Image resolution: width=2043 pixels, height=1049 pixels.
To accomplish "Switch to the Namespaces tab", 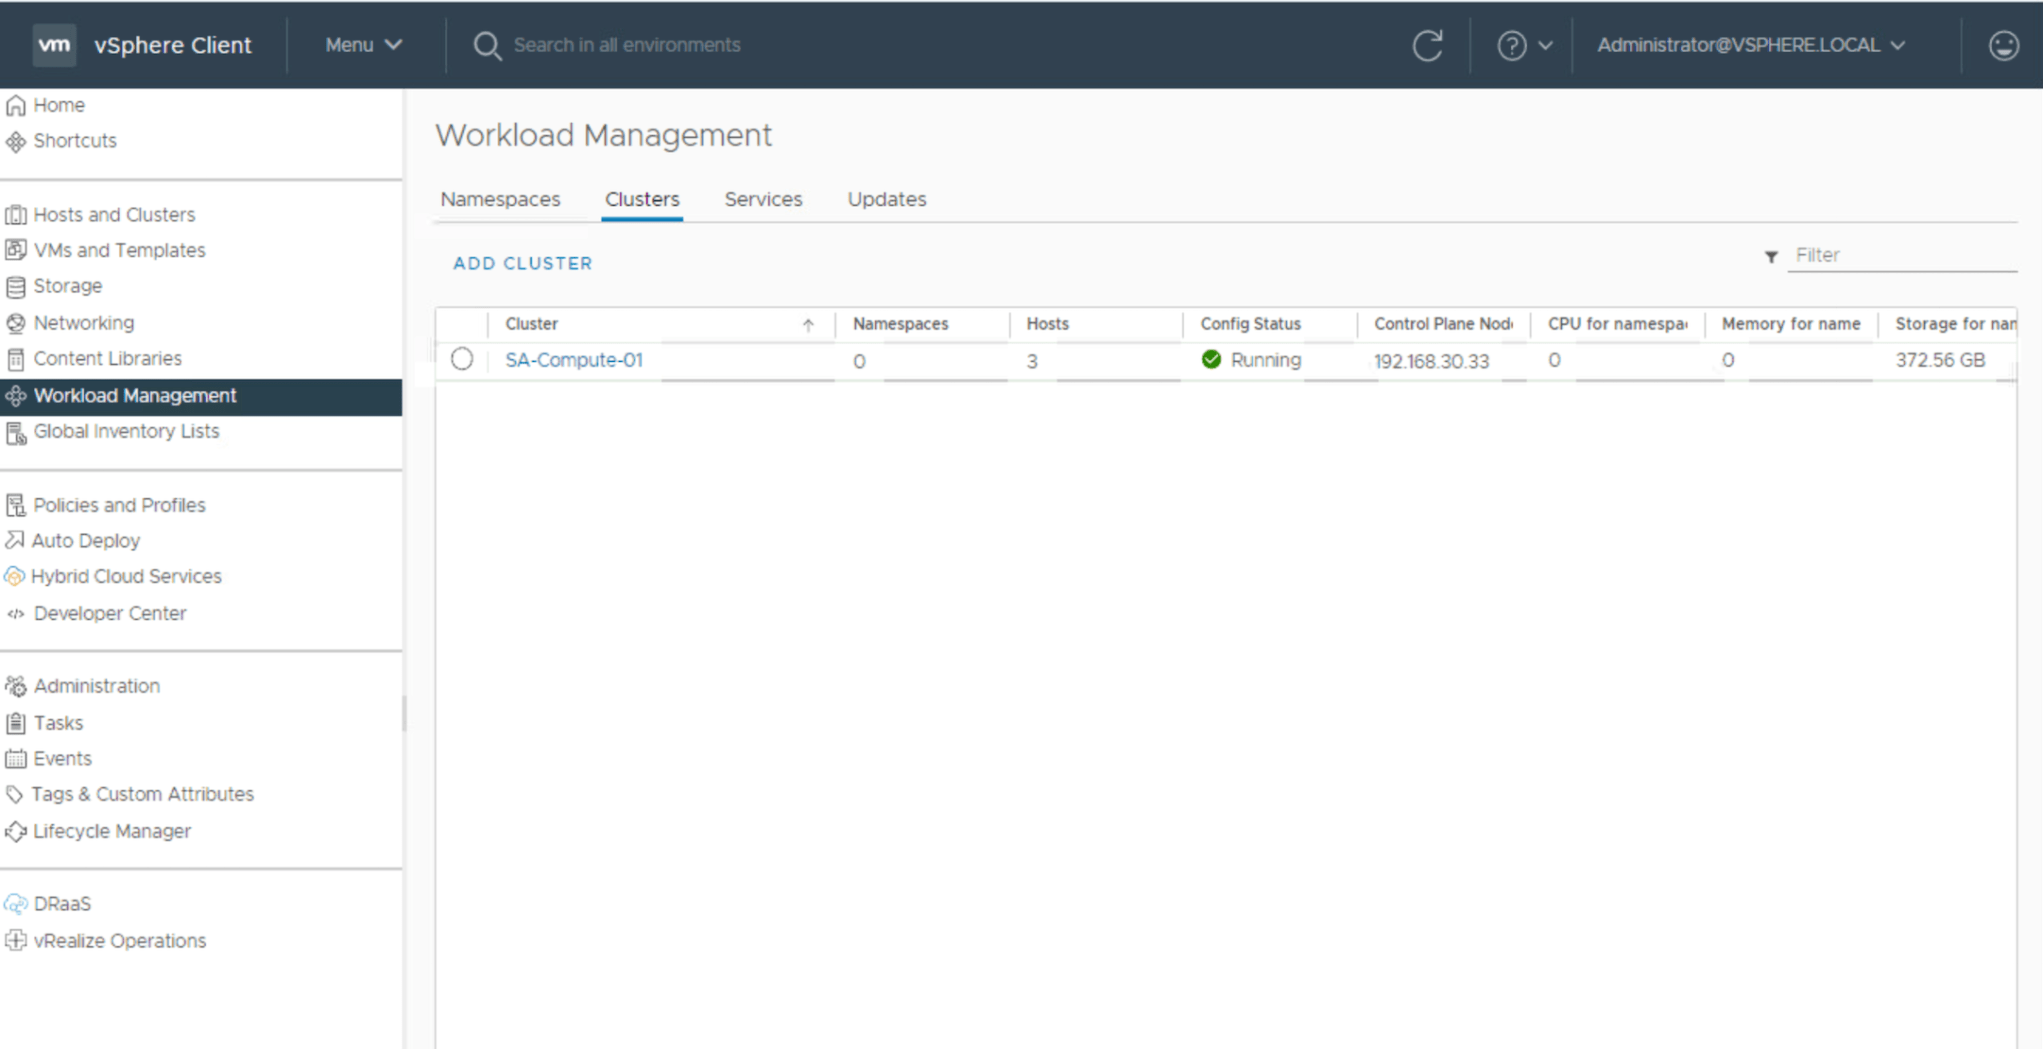I will click(x=500, y=199).
